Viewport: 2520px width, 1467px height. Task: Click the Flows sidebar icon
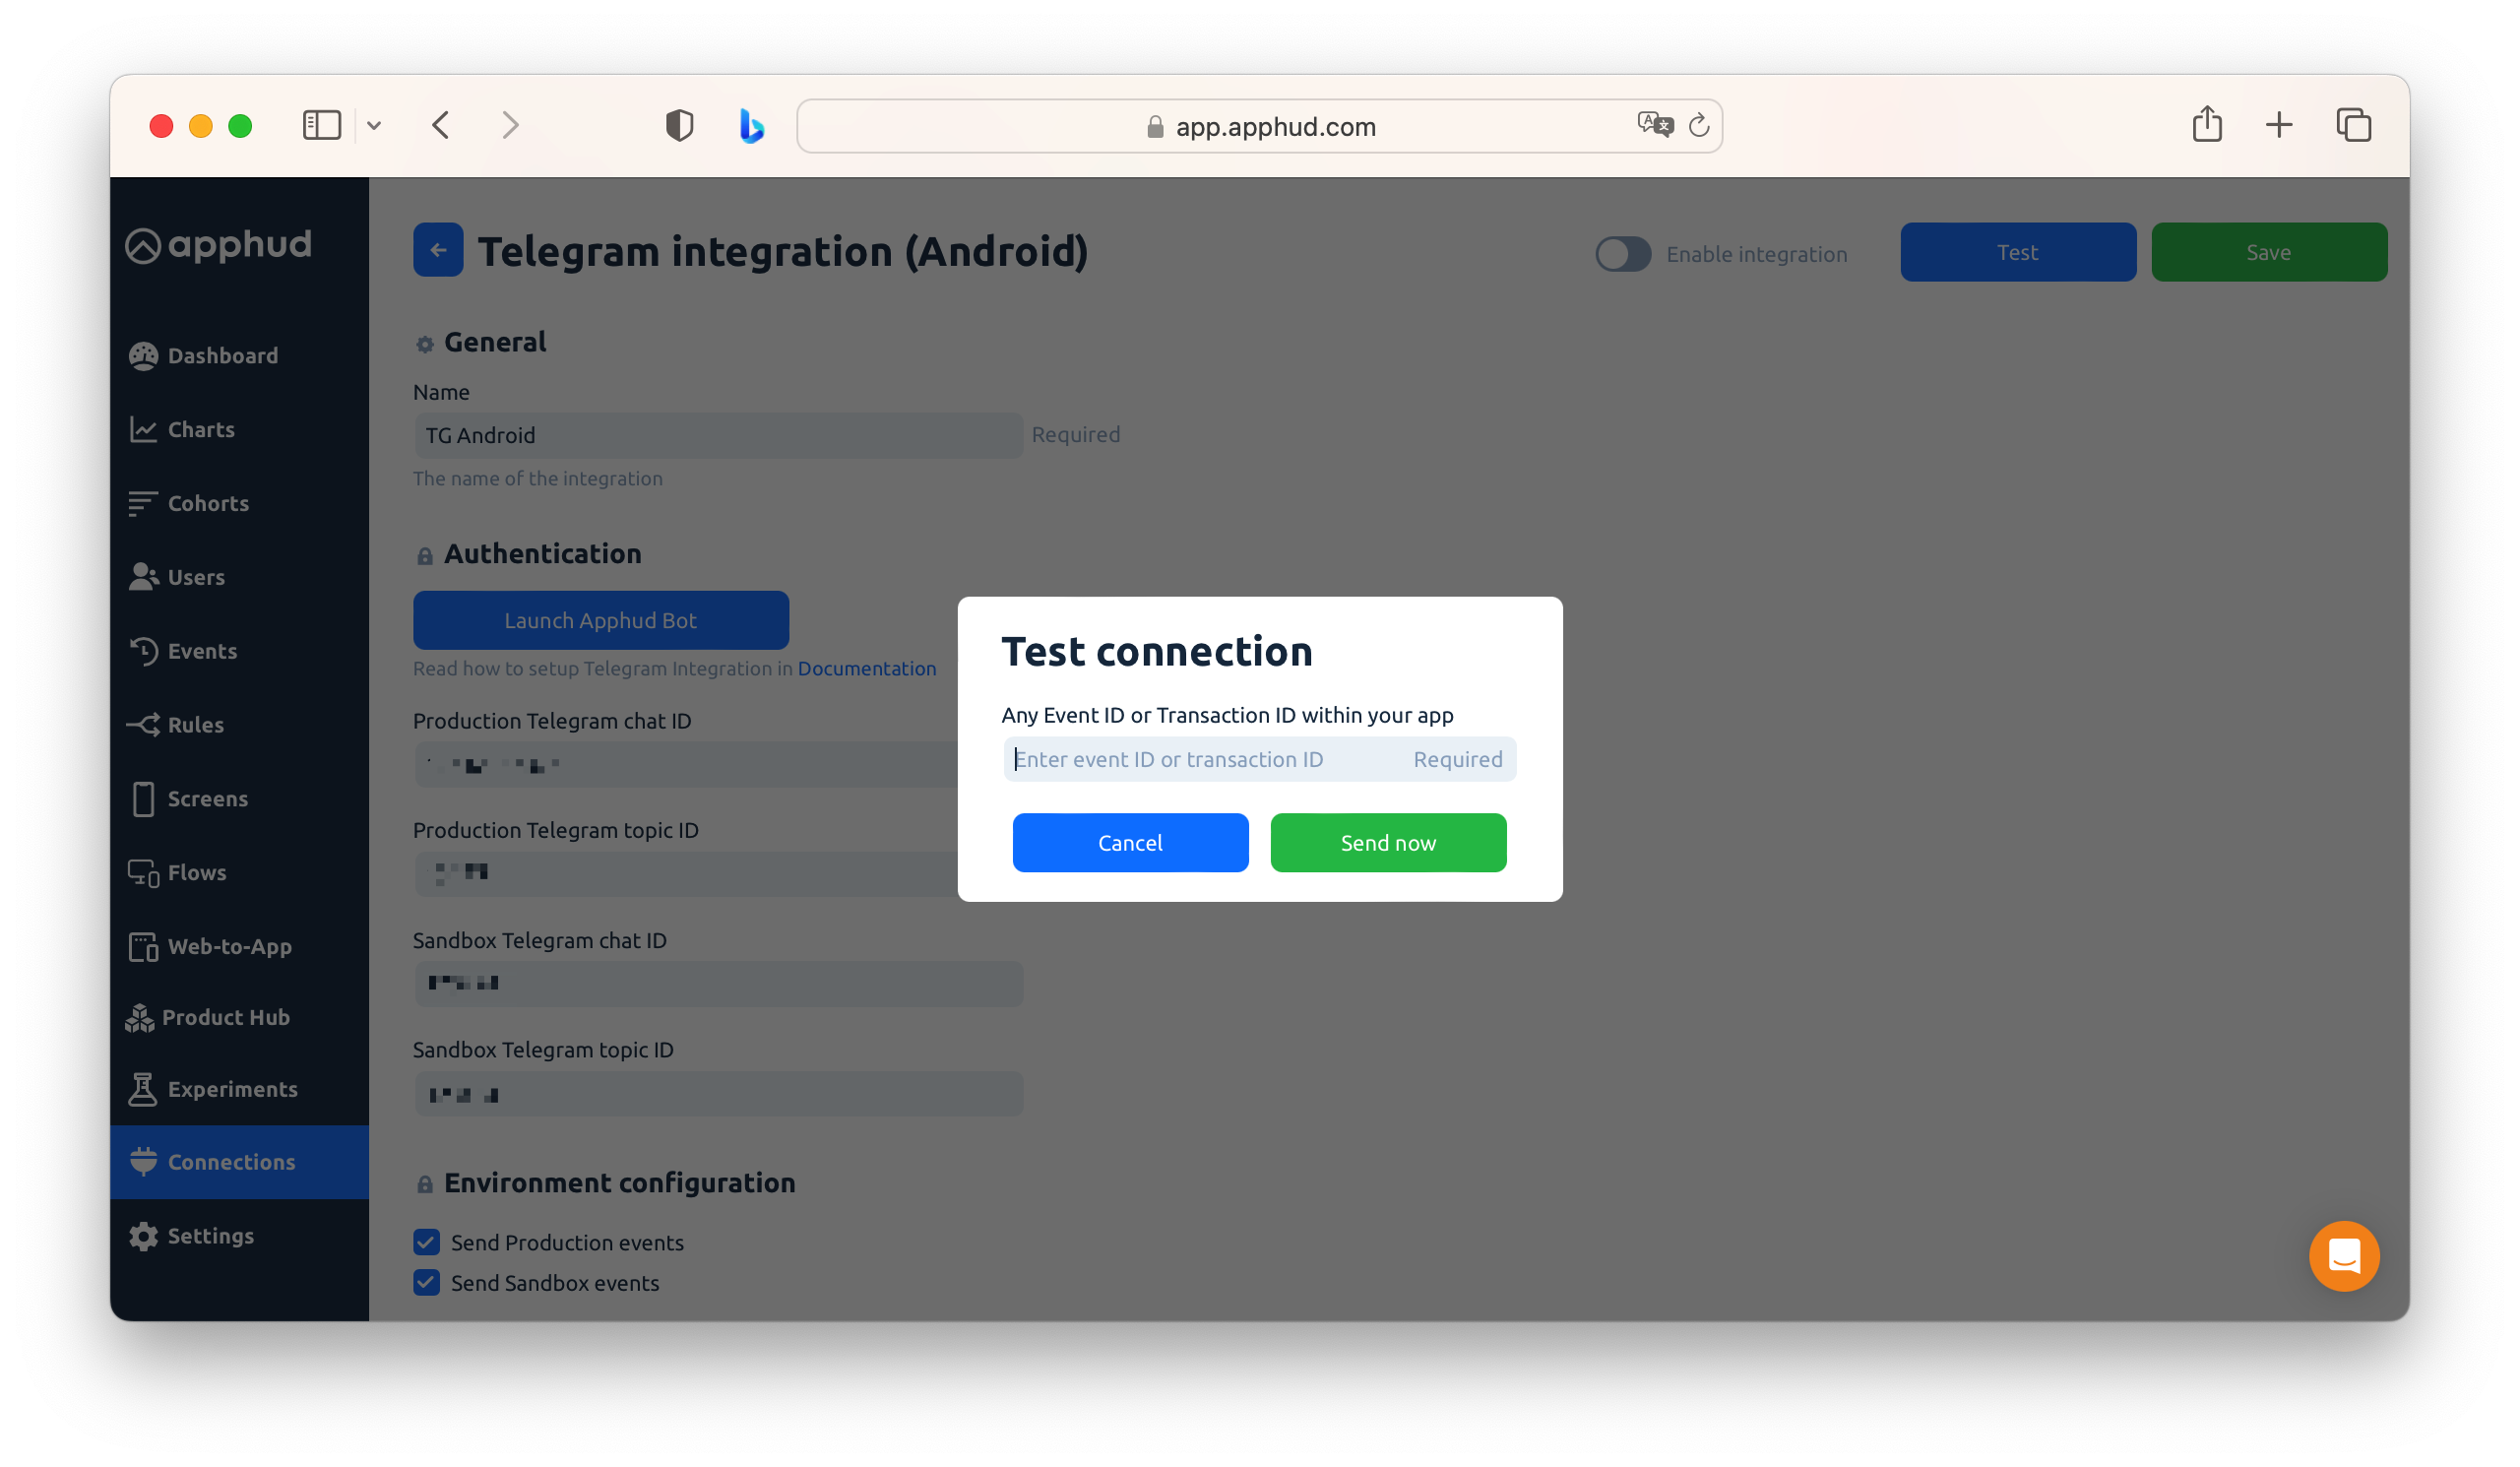point(143,873)
